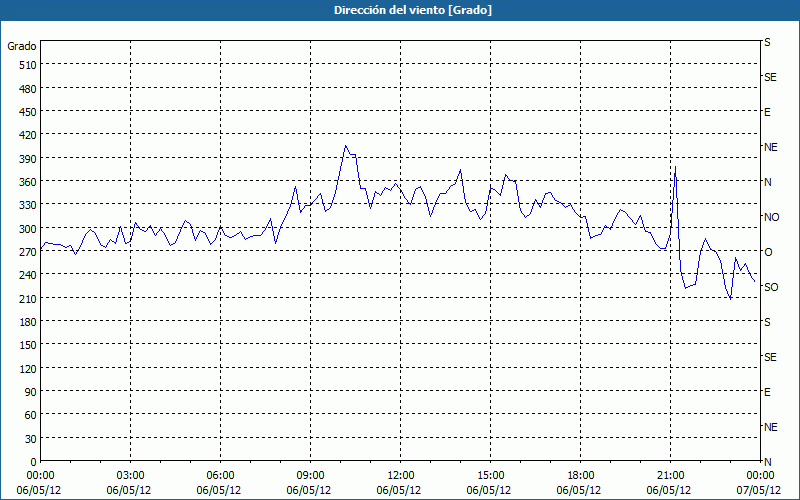Viewport: 800px width, 500px height.
Task: Select the 480 value on the degree axis
Action: 28,88
